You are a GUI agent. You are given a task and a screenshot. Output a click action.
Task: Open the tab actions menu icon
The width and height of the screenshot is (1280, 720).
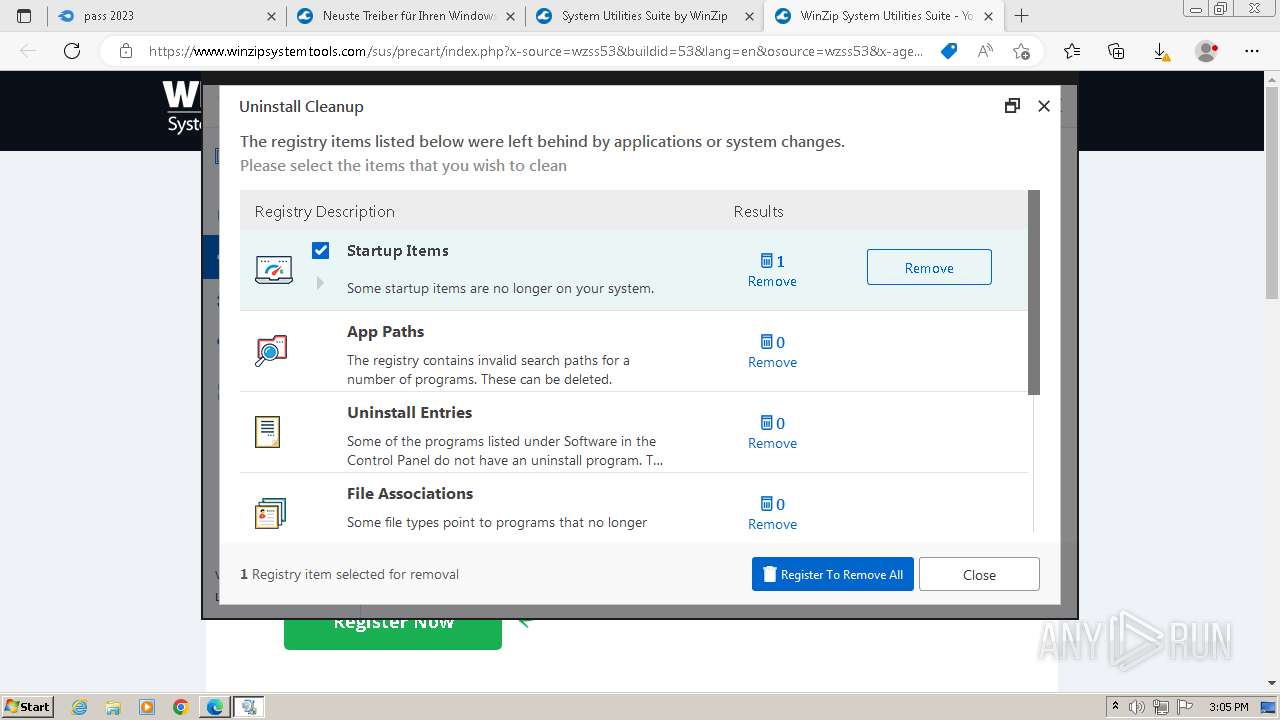point(24,16)
